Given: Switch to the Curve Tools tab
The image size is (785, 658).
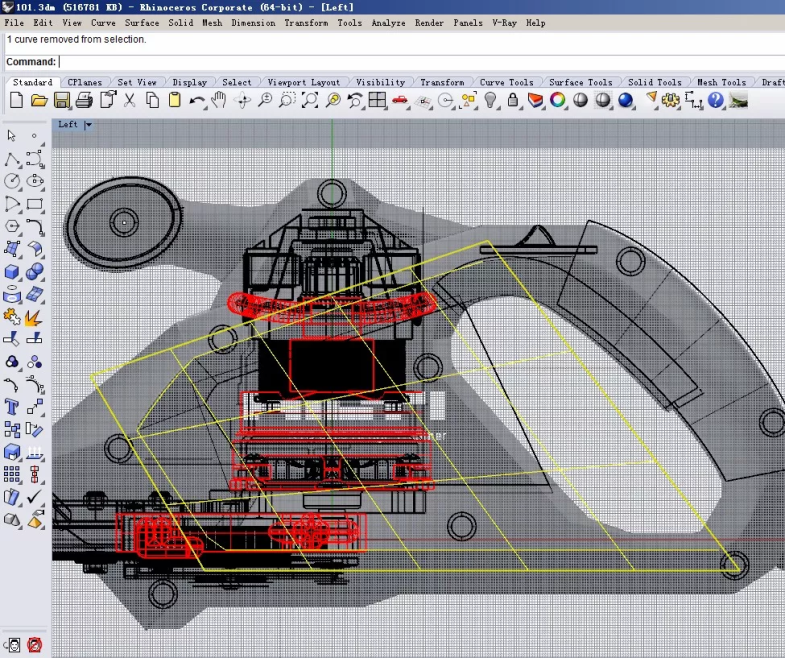Looking at the screenshot, I should point(506,82).
